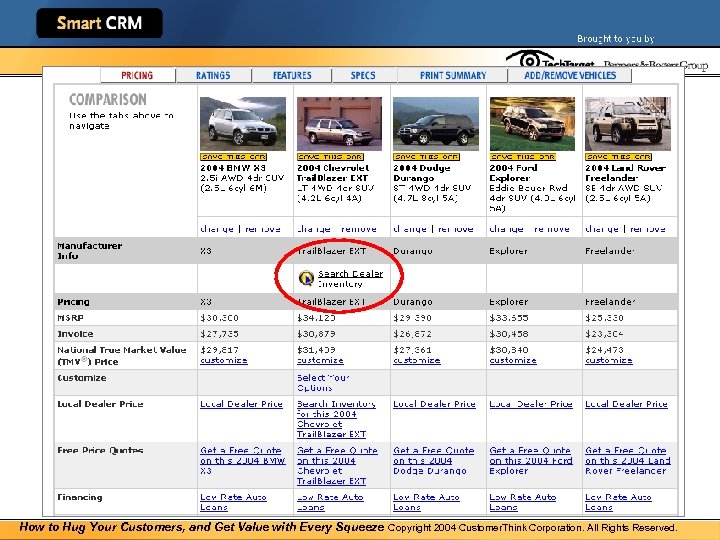The width and height of the screenshot is (720, 540).
Task: Get a free quote on Chevrolet TrailBlazer
Action: pyautogui.click(x=337, y=466)
